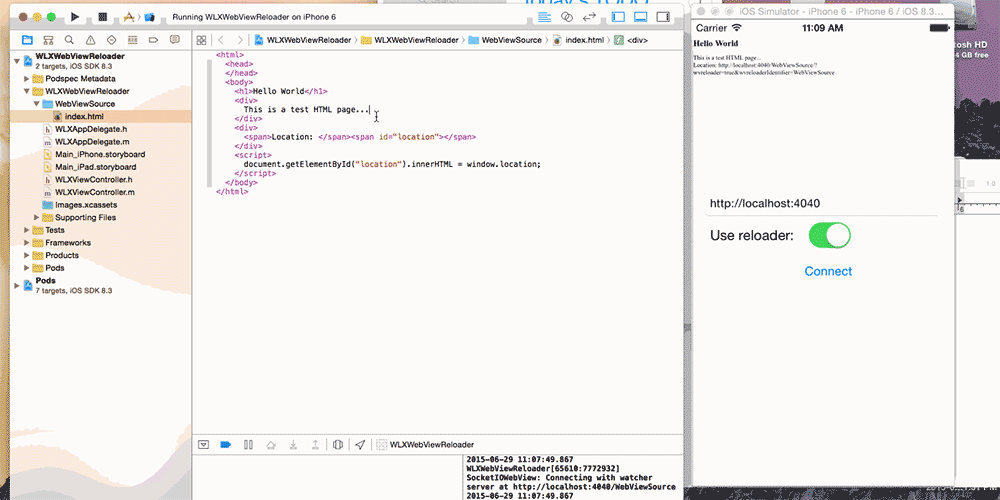Viewport: 1000px width, 500px height.
Task: Switch to the Assistant editor
Action: (x=567, y=17)
